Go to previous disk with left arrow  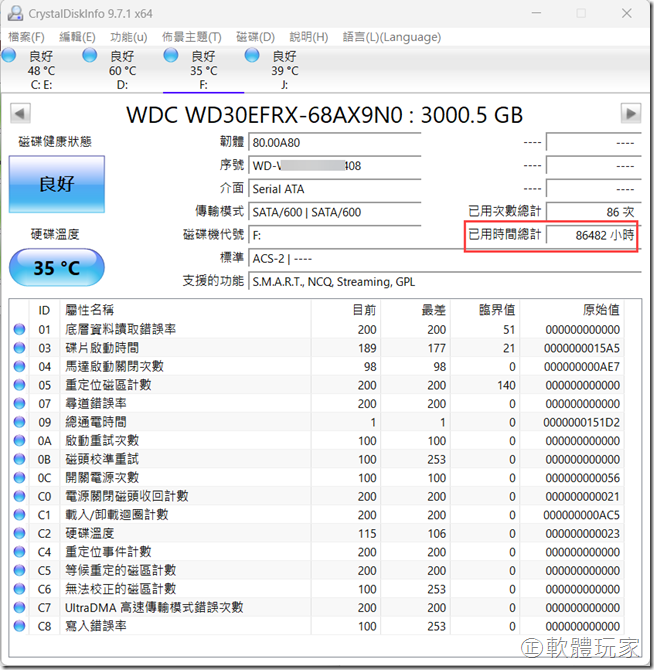coord(18,113)
